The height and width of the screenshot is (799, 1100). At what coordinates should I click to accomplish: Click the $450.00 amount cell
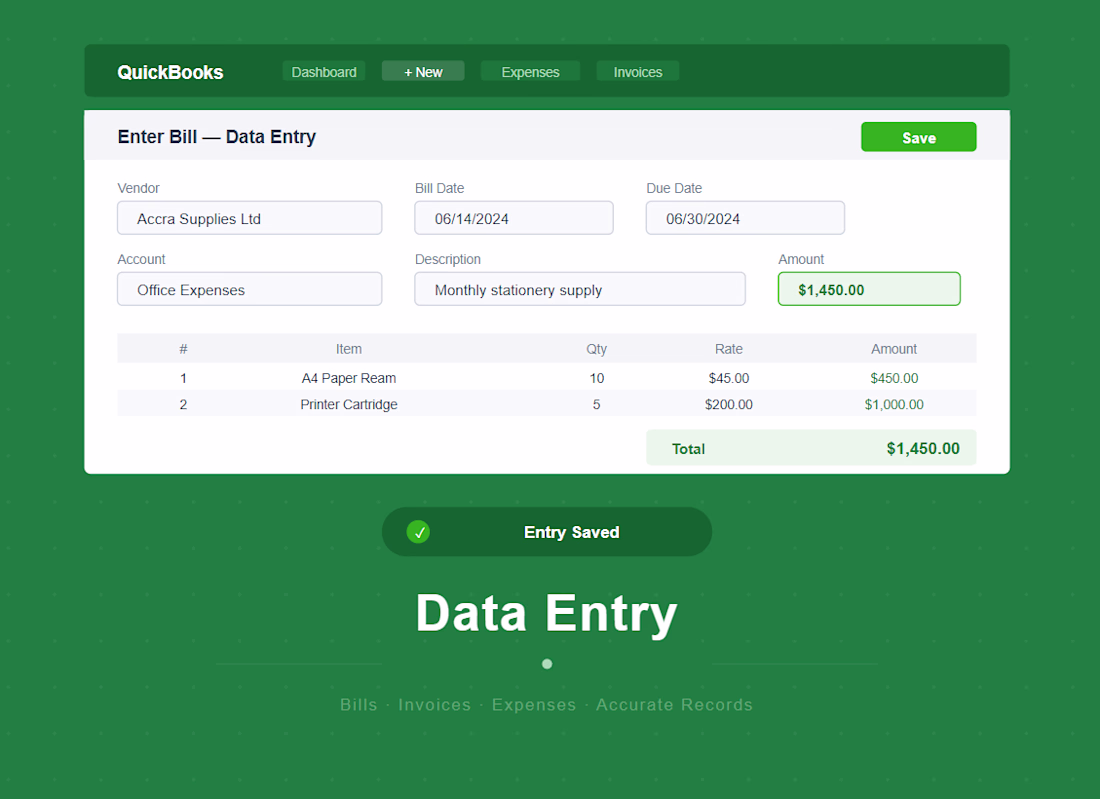point(894,378)
